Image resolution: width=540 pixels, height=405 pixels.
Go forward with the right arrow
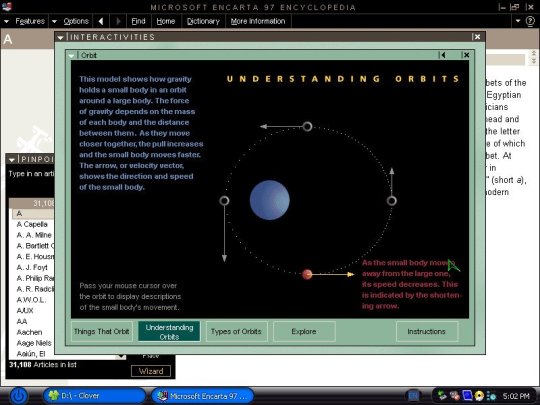pyautogui.click(x=118, y=21)
